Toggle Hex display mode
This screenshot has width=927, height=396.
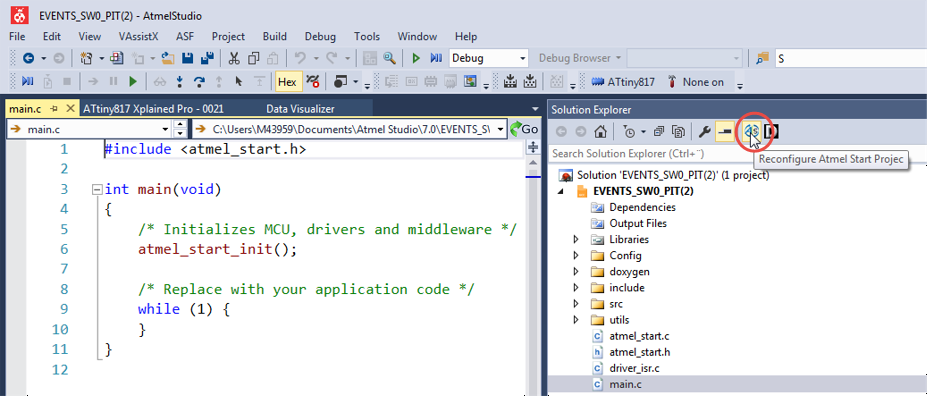288,82
